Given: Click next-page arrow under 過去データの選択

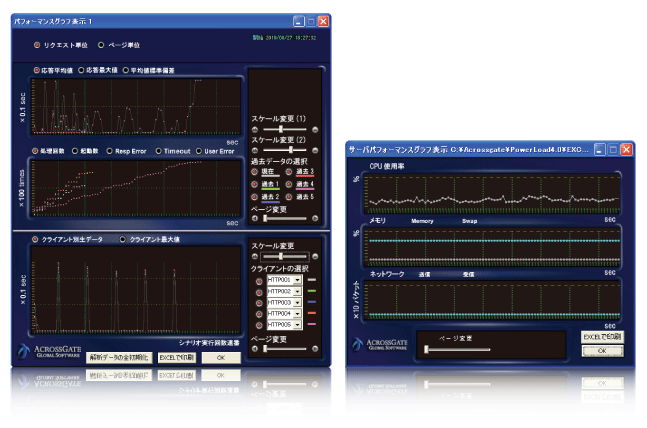Looking at the screenshot, I should pyautogui.click(x=315, y=218).
